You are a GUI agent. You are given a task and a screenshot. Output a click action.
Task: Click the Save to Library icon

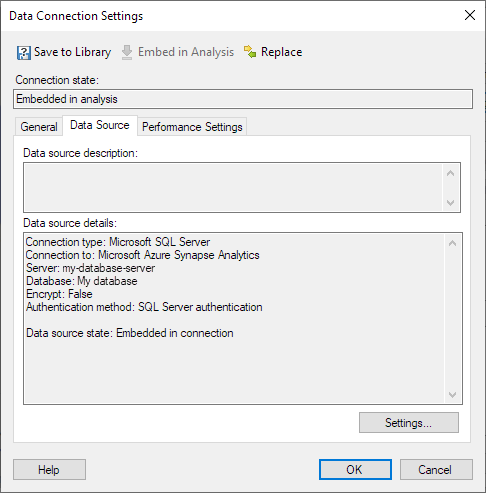tap(24, 53)
